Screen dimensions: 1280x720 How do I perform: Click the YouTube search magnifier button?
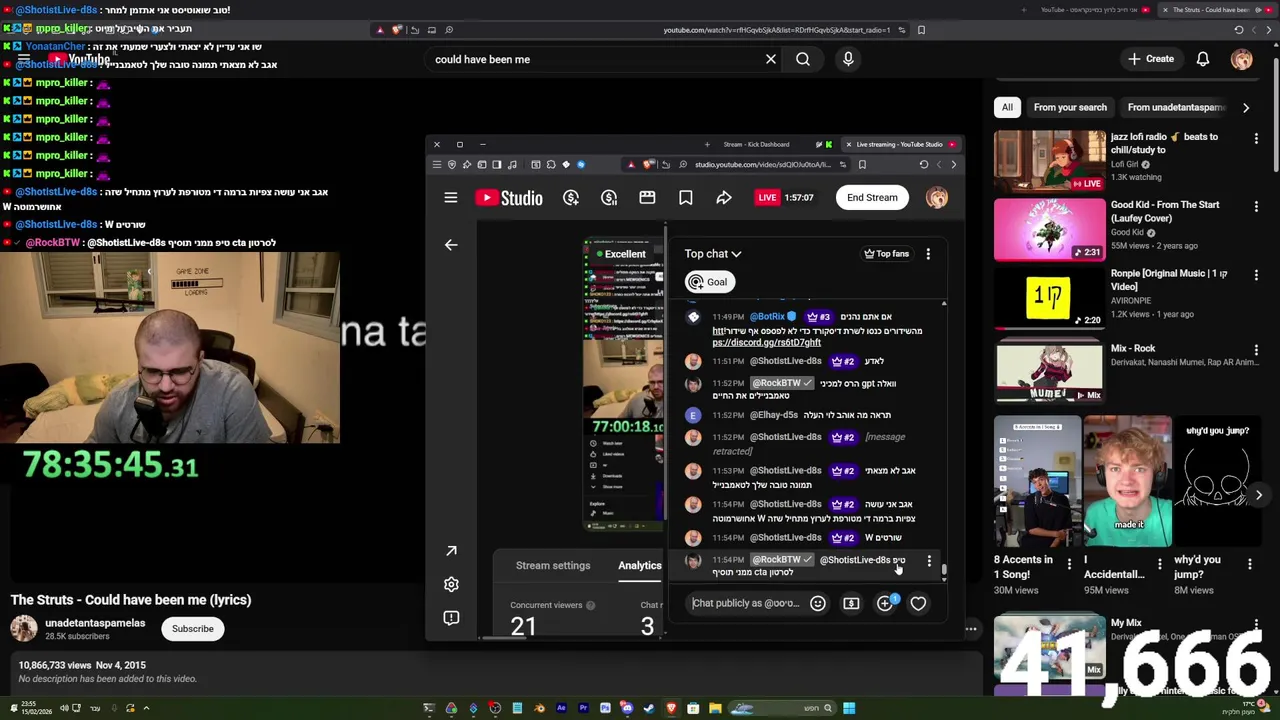point(803,59)
